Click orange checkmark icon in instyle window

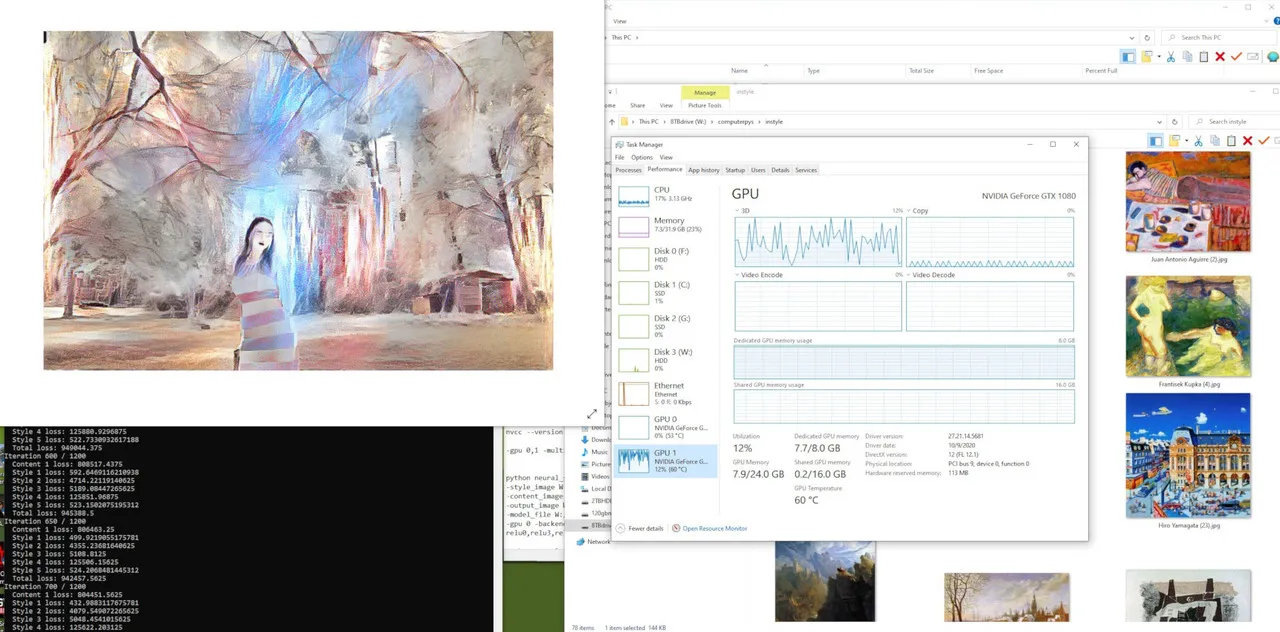[1264, 141]
